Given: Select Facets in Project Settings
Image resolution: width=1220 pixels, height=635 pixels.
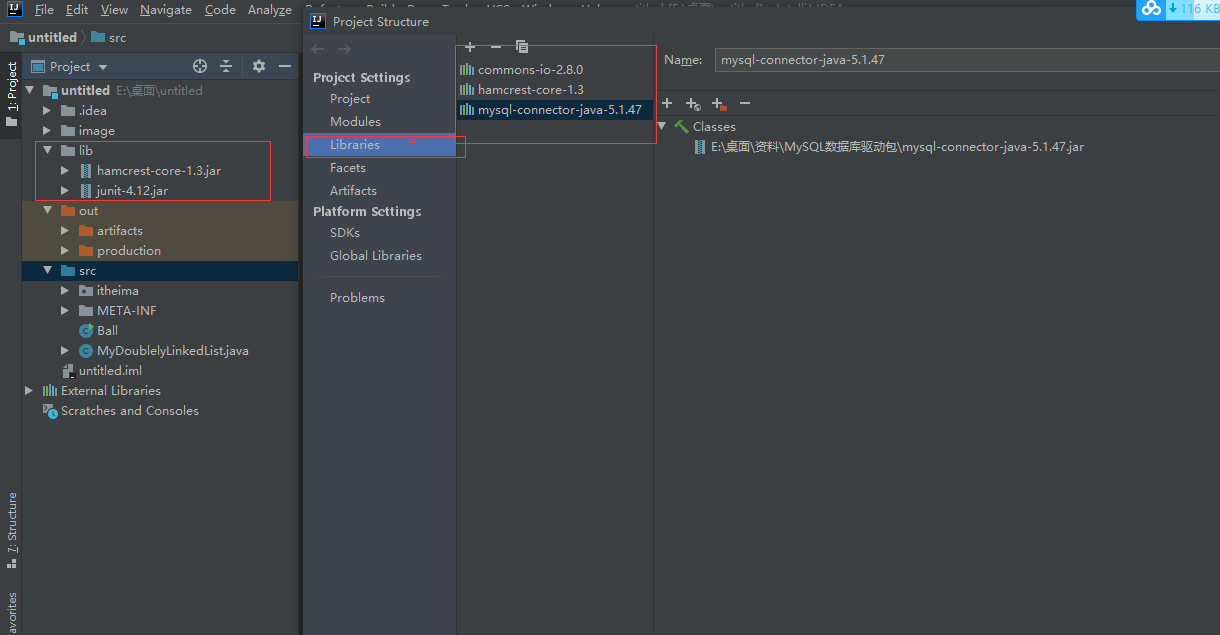Looking at the screenshot, I should [x=348, y=168].
